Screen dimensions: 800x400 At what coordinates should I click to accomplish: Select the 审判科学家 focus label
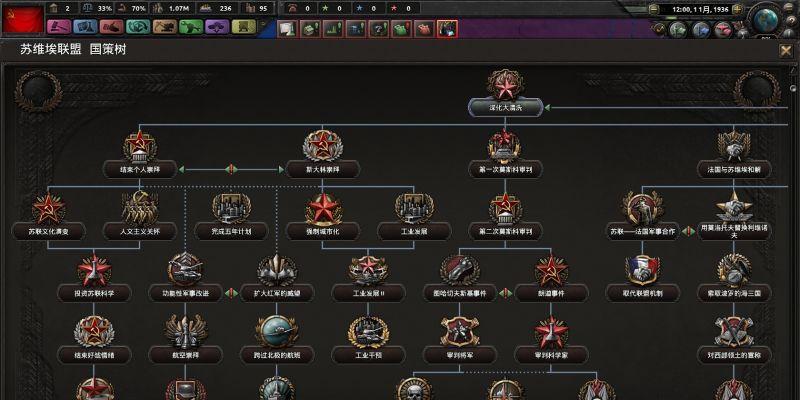(551, 355)
